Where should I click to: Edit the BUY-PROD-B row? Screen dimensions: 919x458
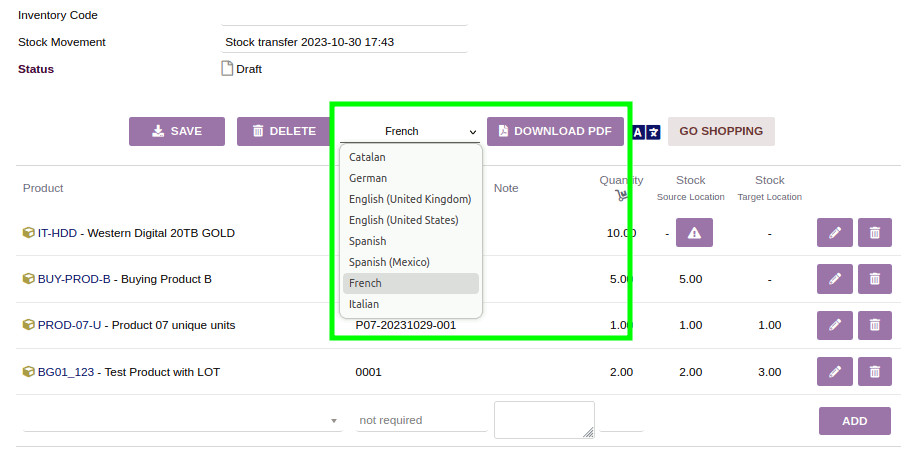[x=835, y=279]
